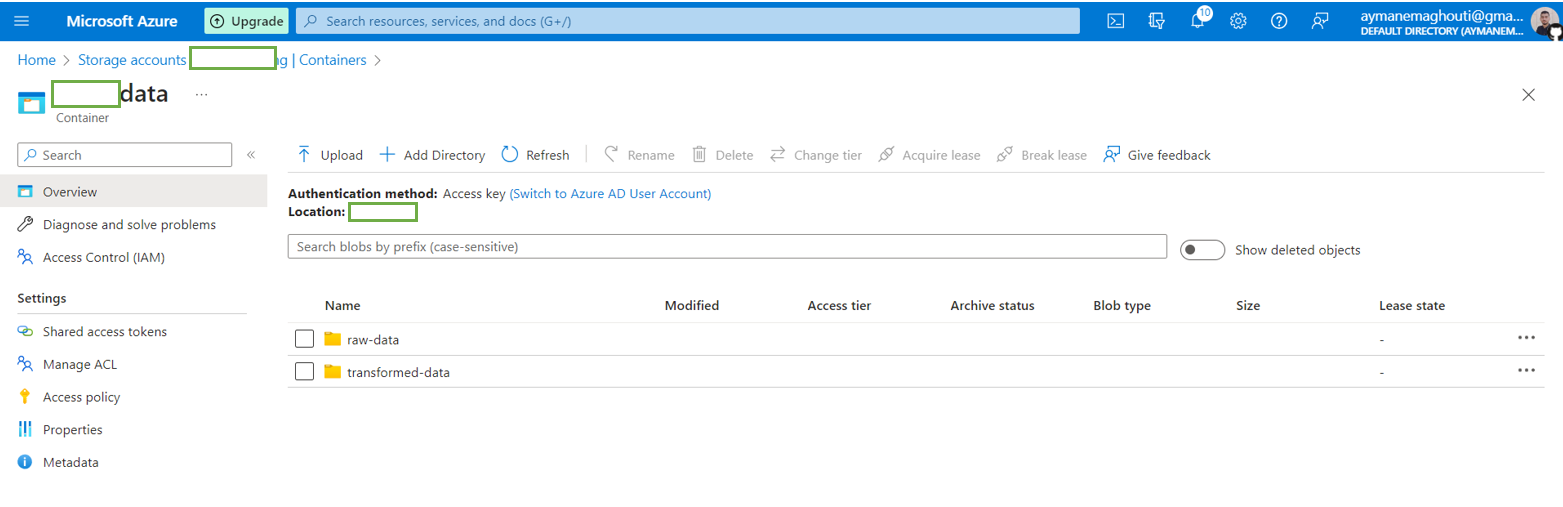Toggle Show deleted objects switch
This screenshot has height=507, width=1563.
(x=1202, y=250)
